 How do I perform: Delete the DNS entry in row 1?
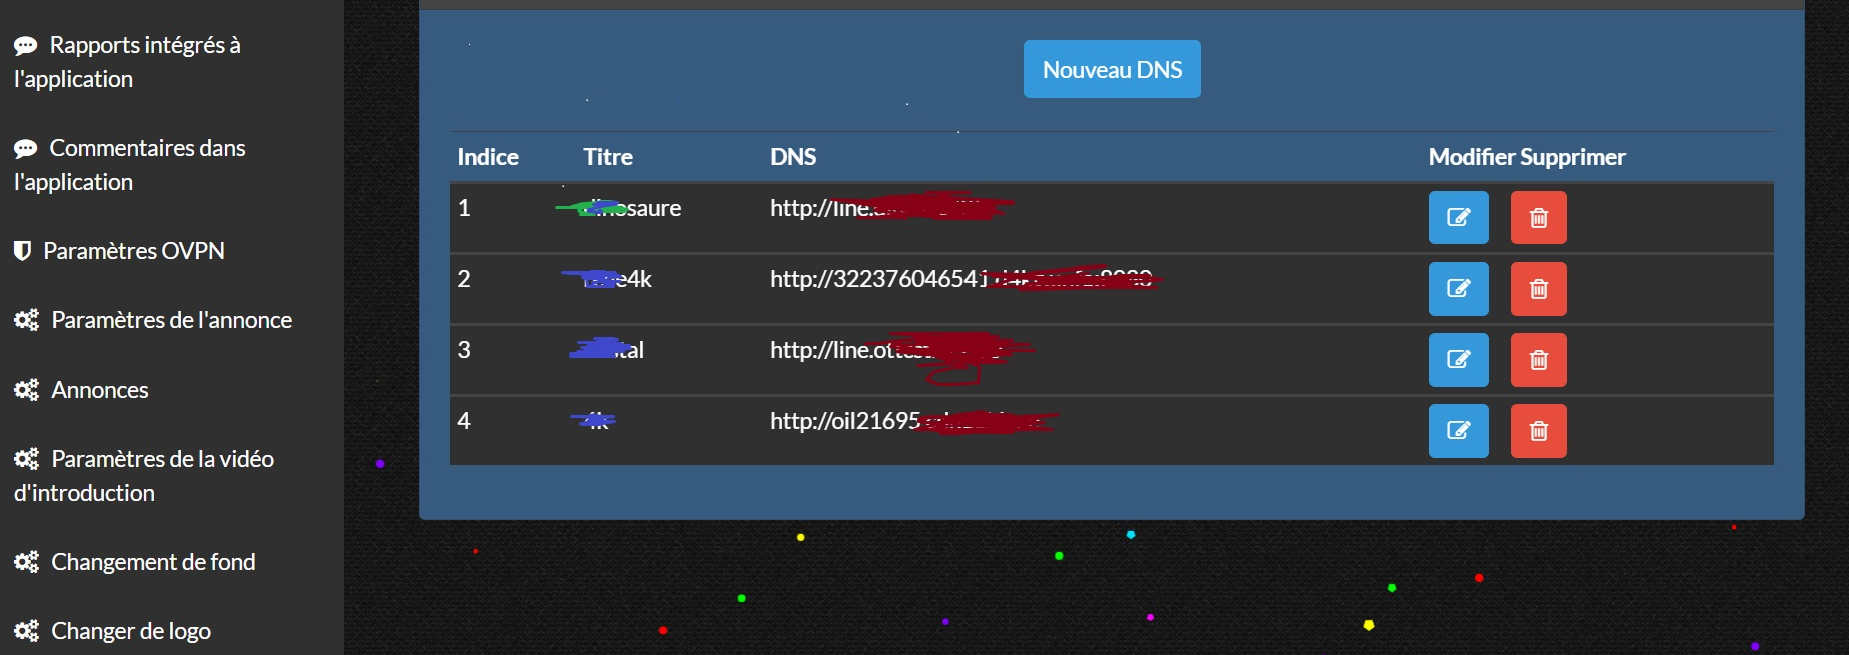click(1538, 218)
